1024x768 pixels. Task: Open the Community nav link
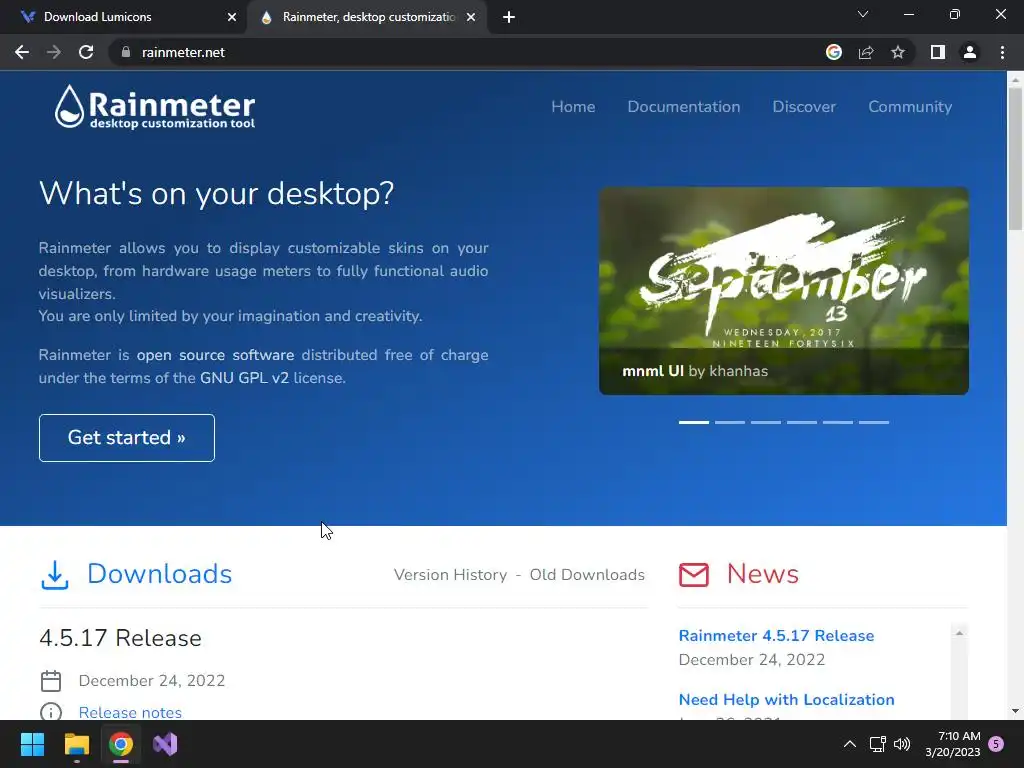point(910,107)
